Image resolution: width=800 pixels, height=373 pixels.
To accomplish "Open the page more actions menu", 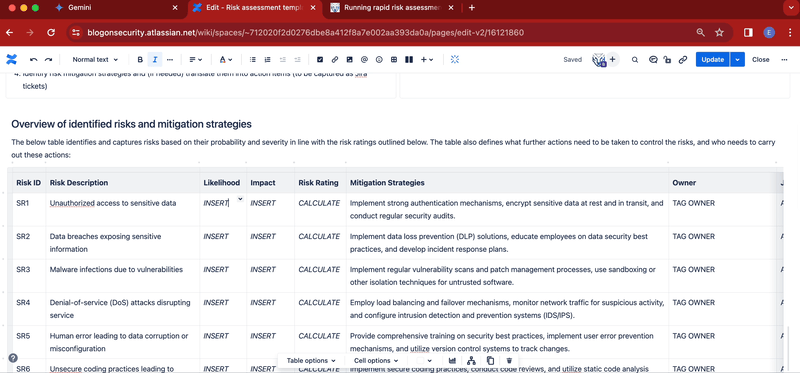I will (784, 60).
